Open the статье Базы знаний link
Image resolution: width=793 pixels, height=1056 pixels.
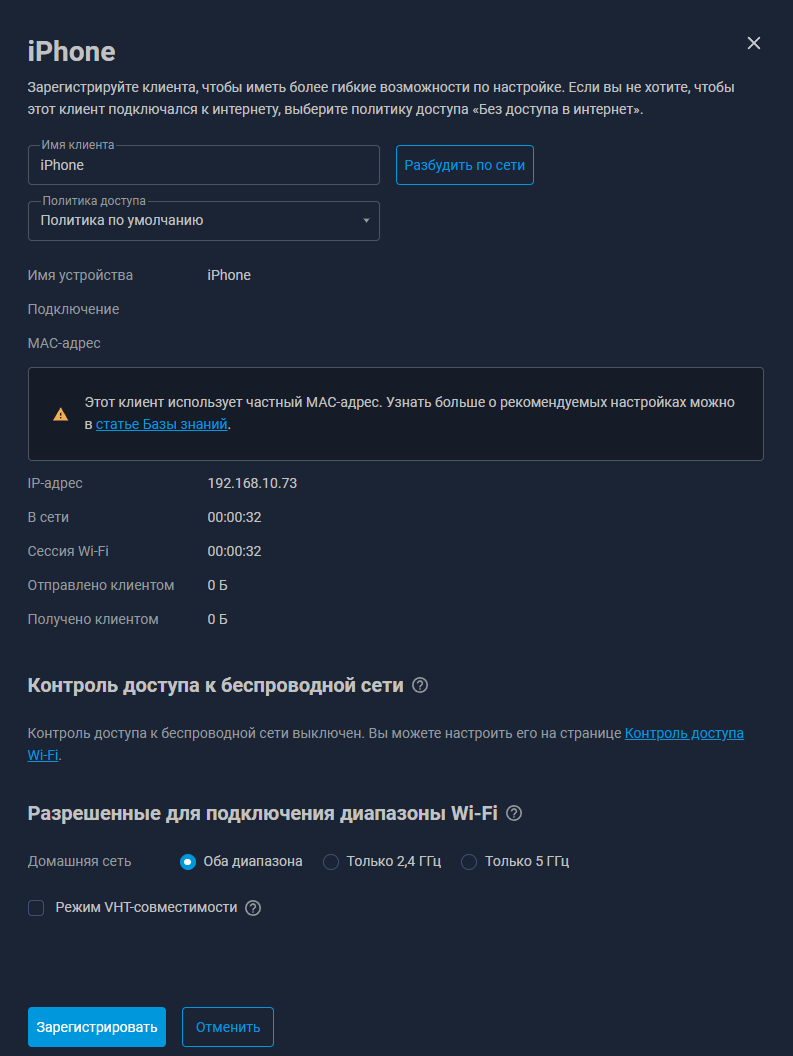pyautogui.click(x=162, y=424)
